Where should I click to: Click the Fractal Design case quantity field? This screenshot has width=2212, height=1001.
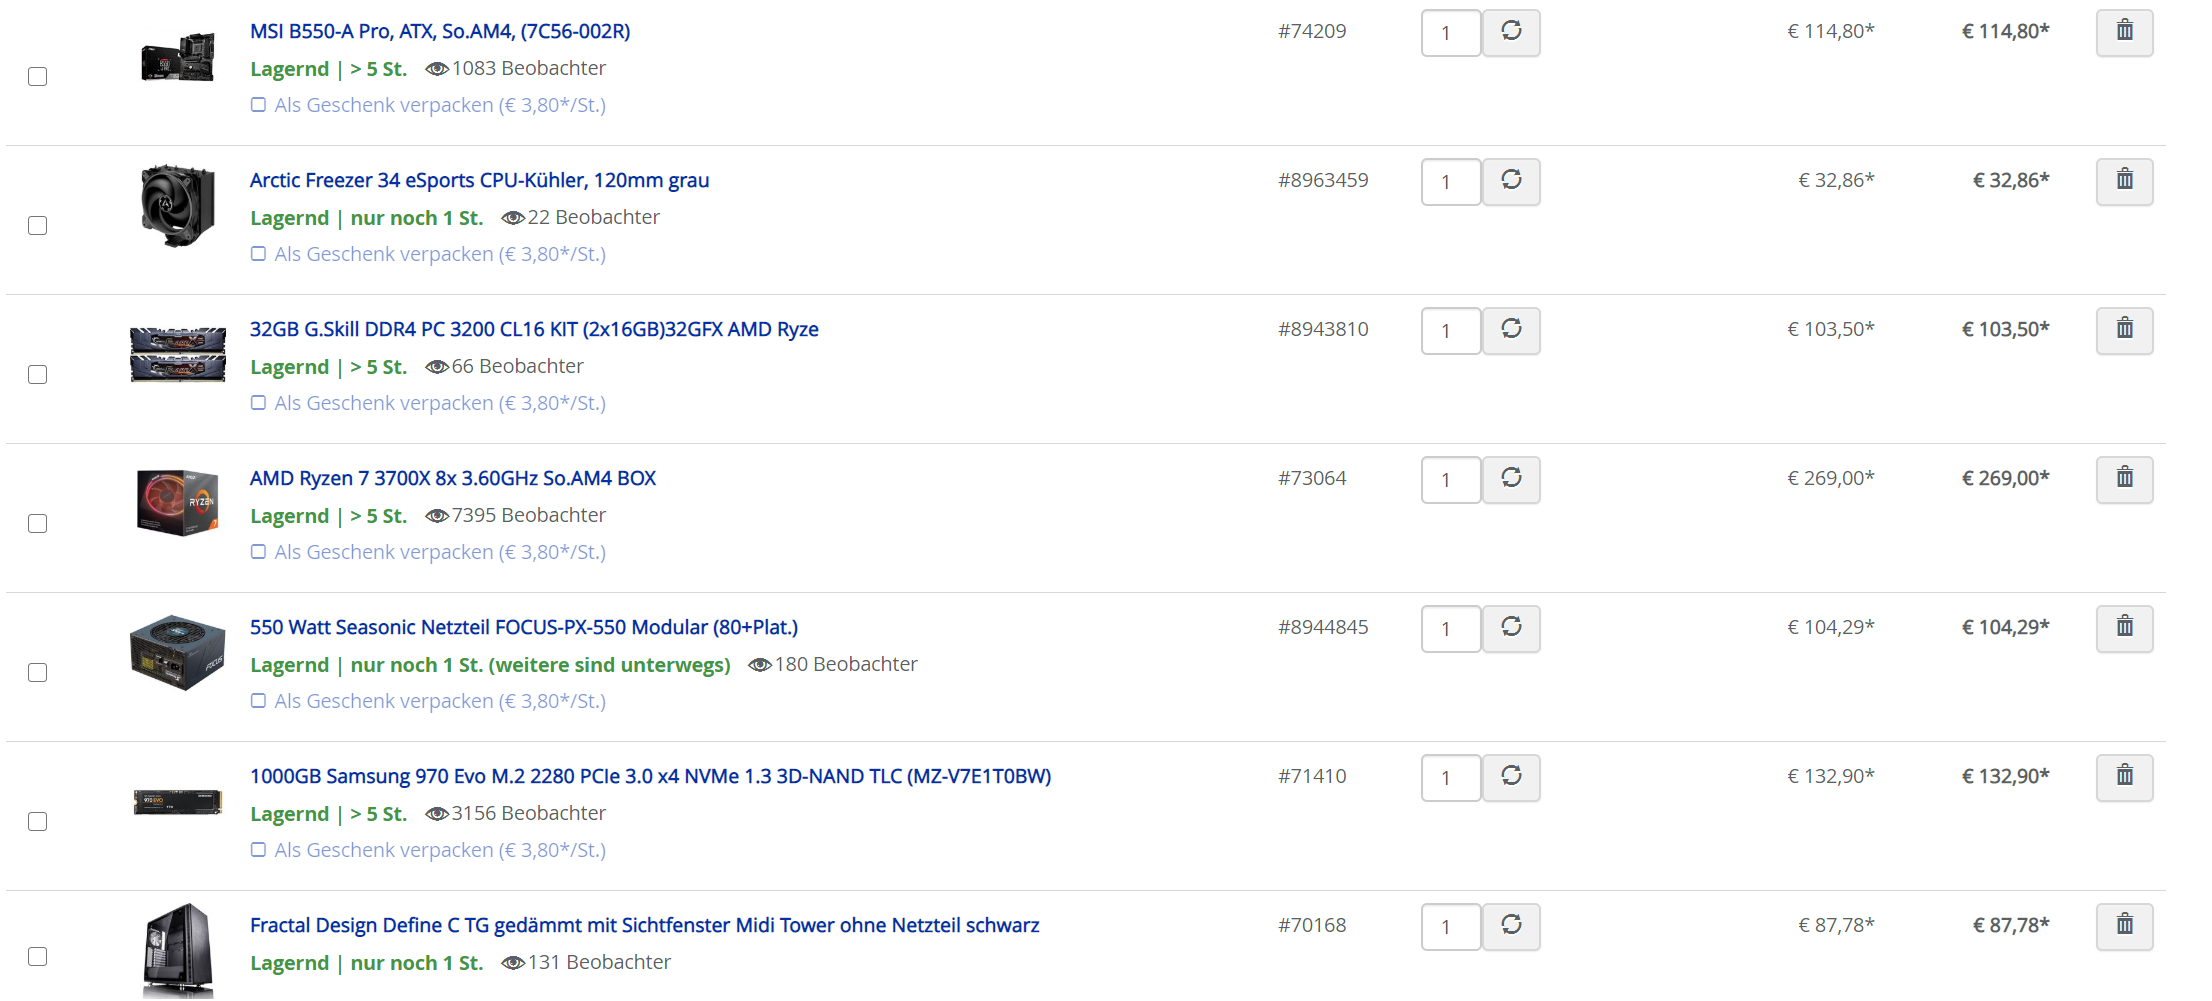tap(1451, 927)
